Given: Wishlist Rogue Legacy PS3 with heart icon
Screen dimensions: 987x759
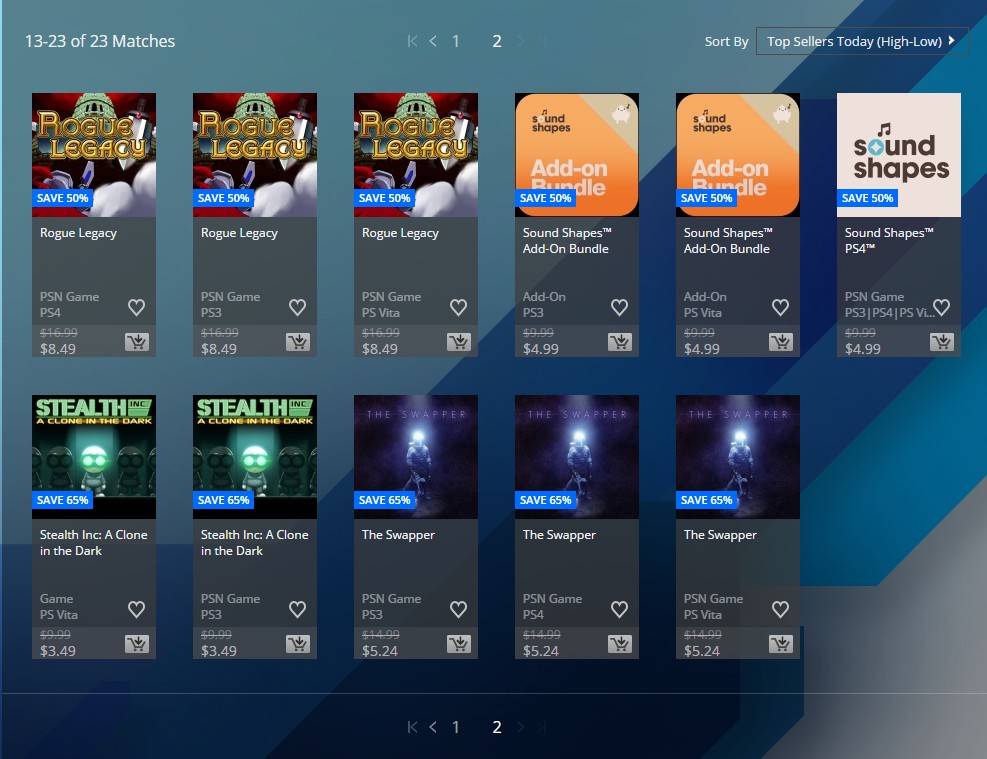Looking at the screenshot, I should pyautogui.click(x=297, y=307).
